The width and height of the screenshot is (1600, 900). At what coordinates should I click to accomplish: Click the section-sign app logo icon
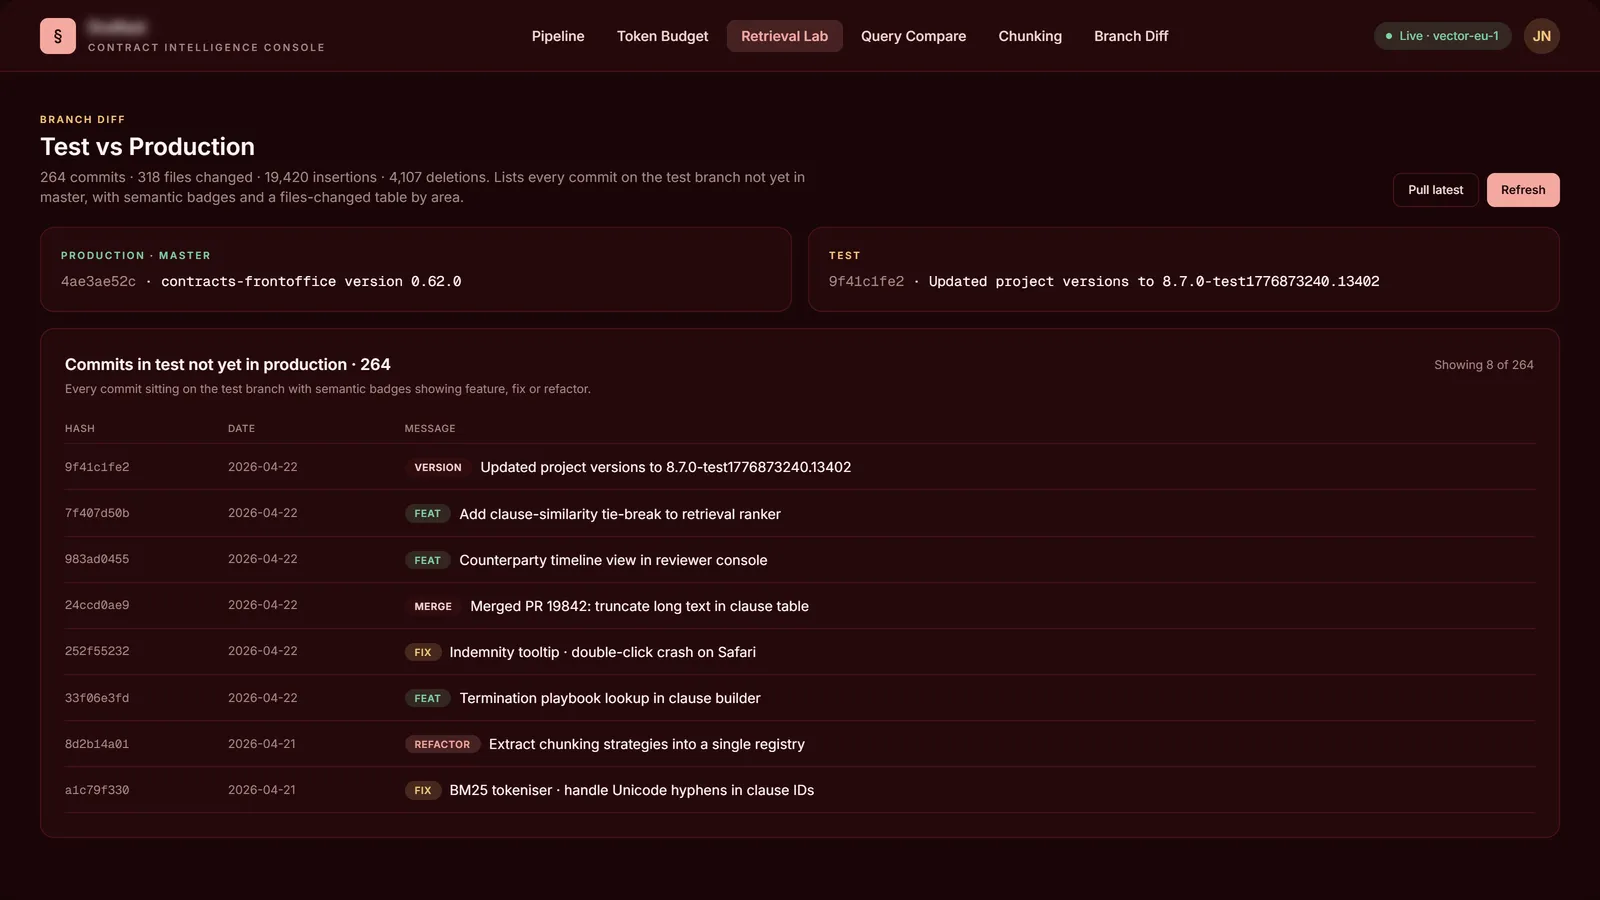58,36
